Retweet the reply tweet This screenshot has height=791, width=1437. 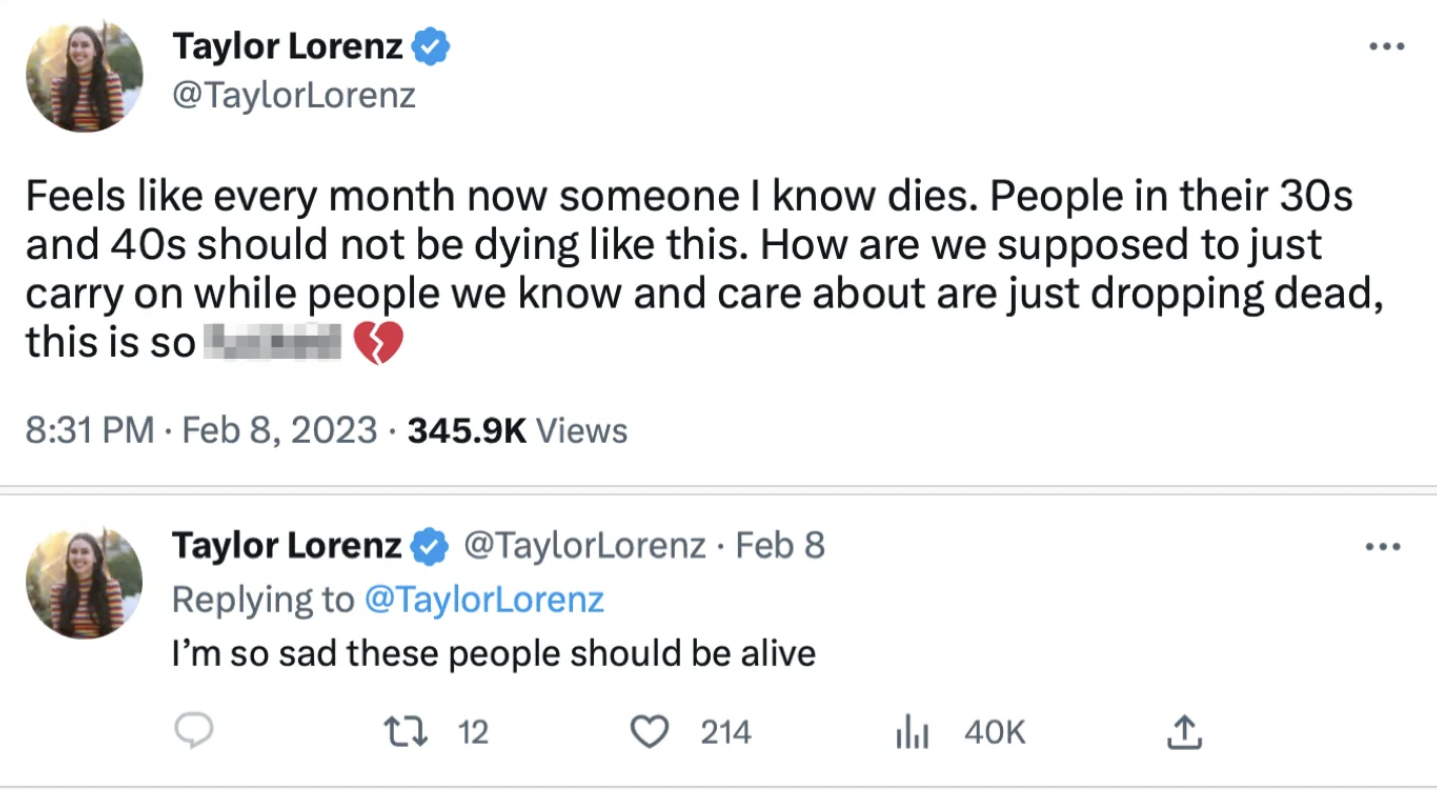click(407, 733)
